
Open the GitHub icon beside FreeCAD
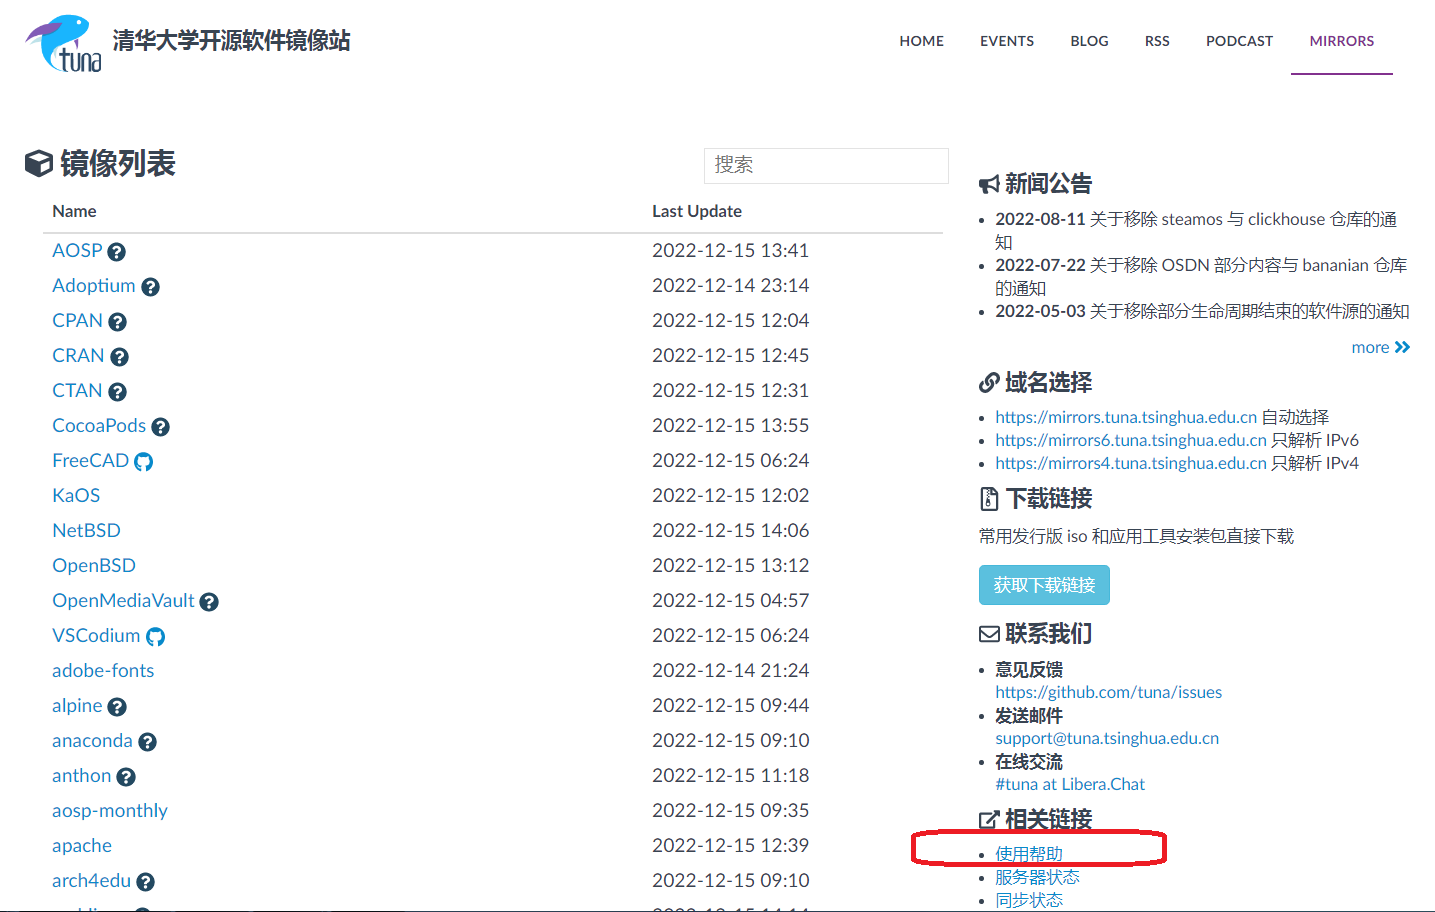(143, 462)
